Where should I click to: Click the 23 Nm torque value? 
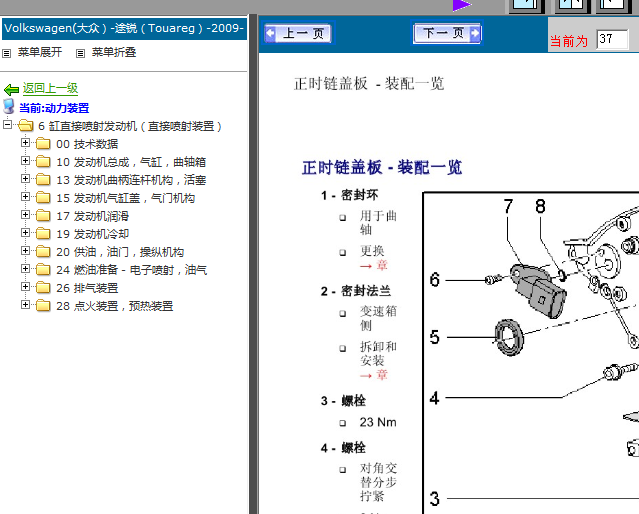pos(378,422)
